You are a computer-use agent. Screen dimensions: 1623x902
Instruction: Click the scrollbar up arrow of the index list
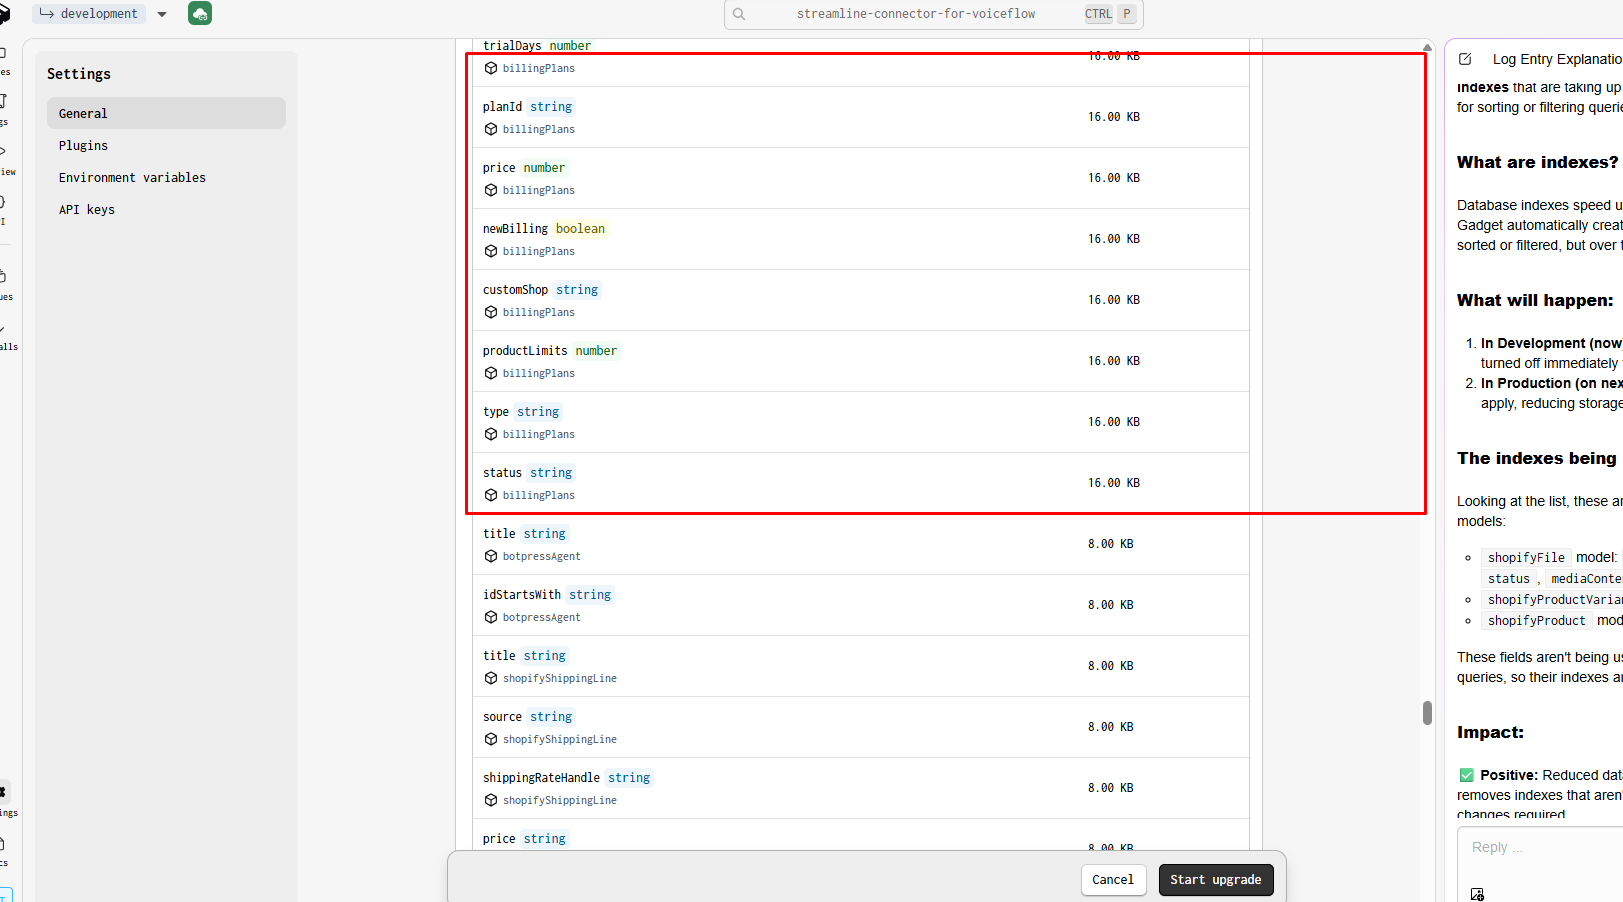tap(1427, 47)
